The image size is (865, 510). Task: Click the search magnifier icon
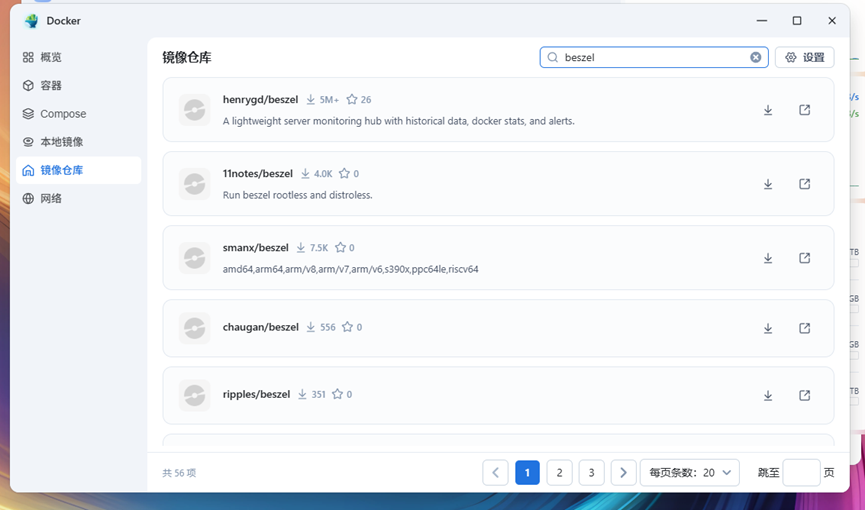[552, 57]
